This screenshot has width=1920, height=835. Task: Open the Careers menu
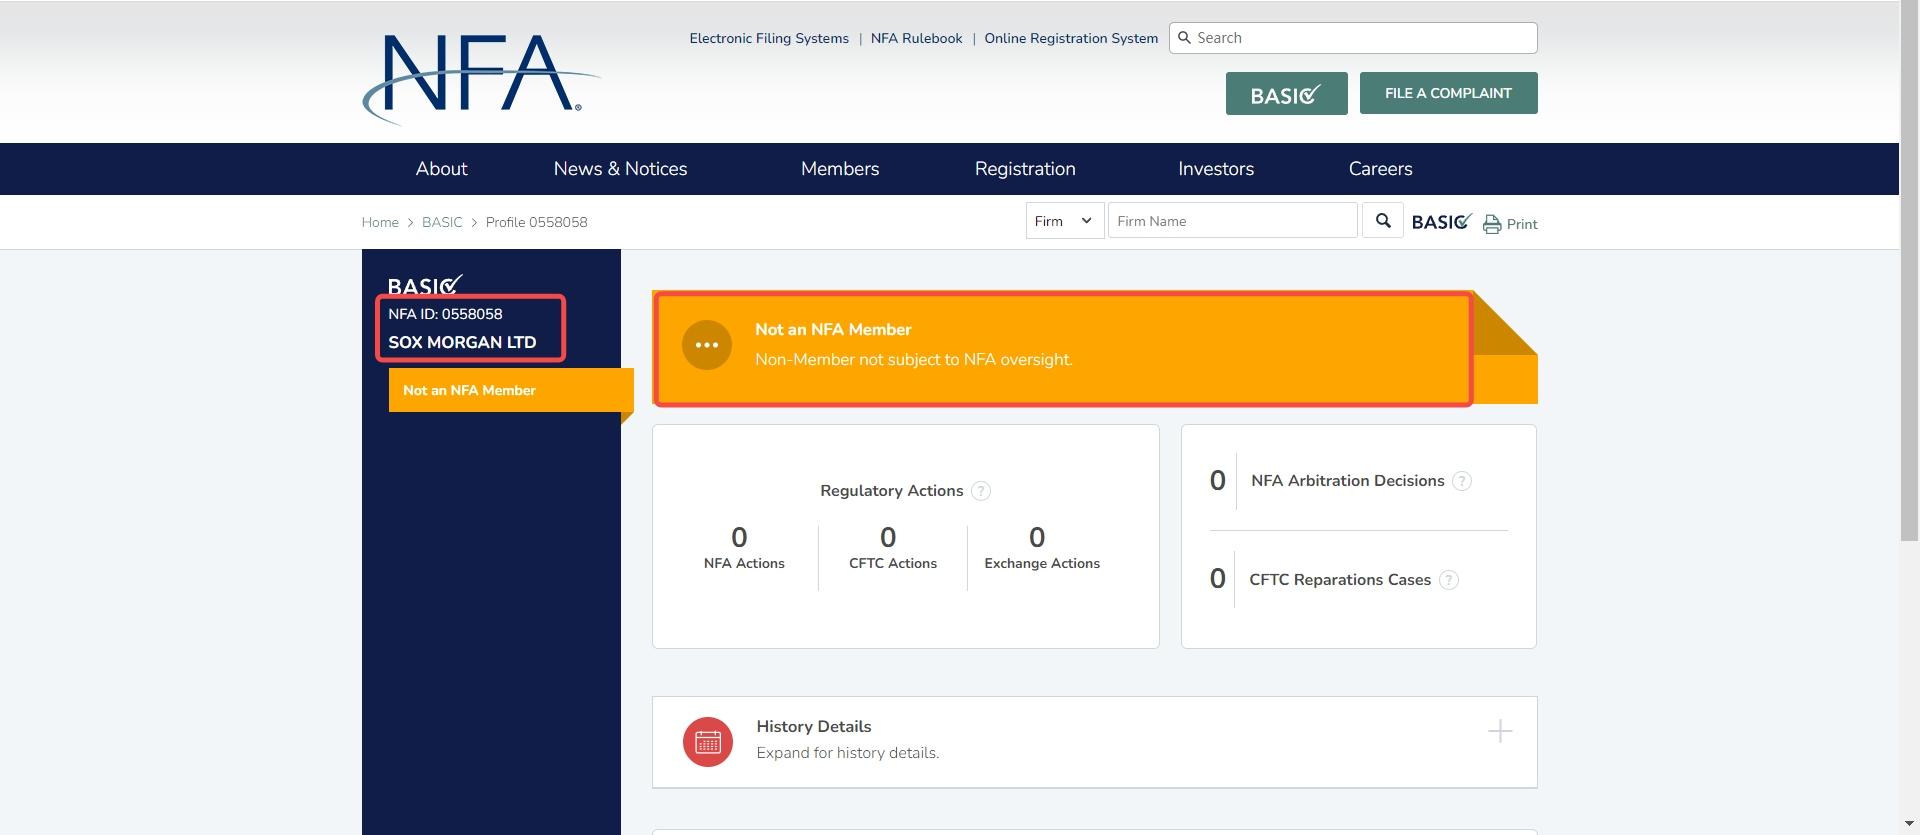point(1380,169)
